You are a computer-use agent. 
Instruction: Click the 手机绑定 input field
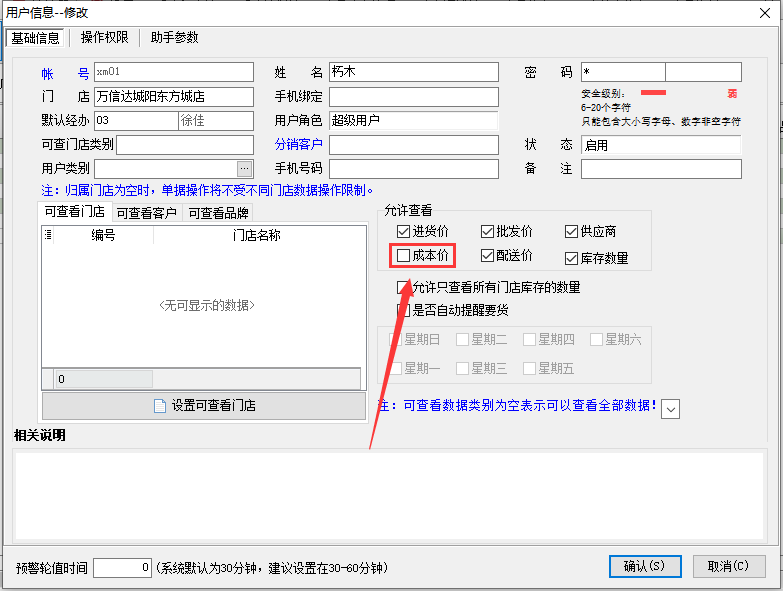click(414, 96)
